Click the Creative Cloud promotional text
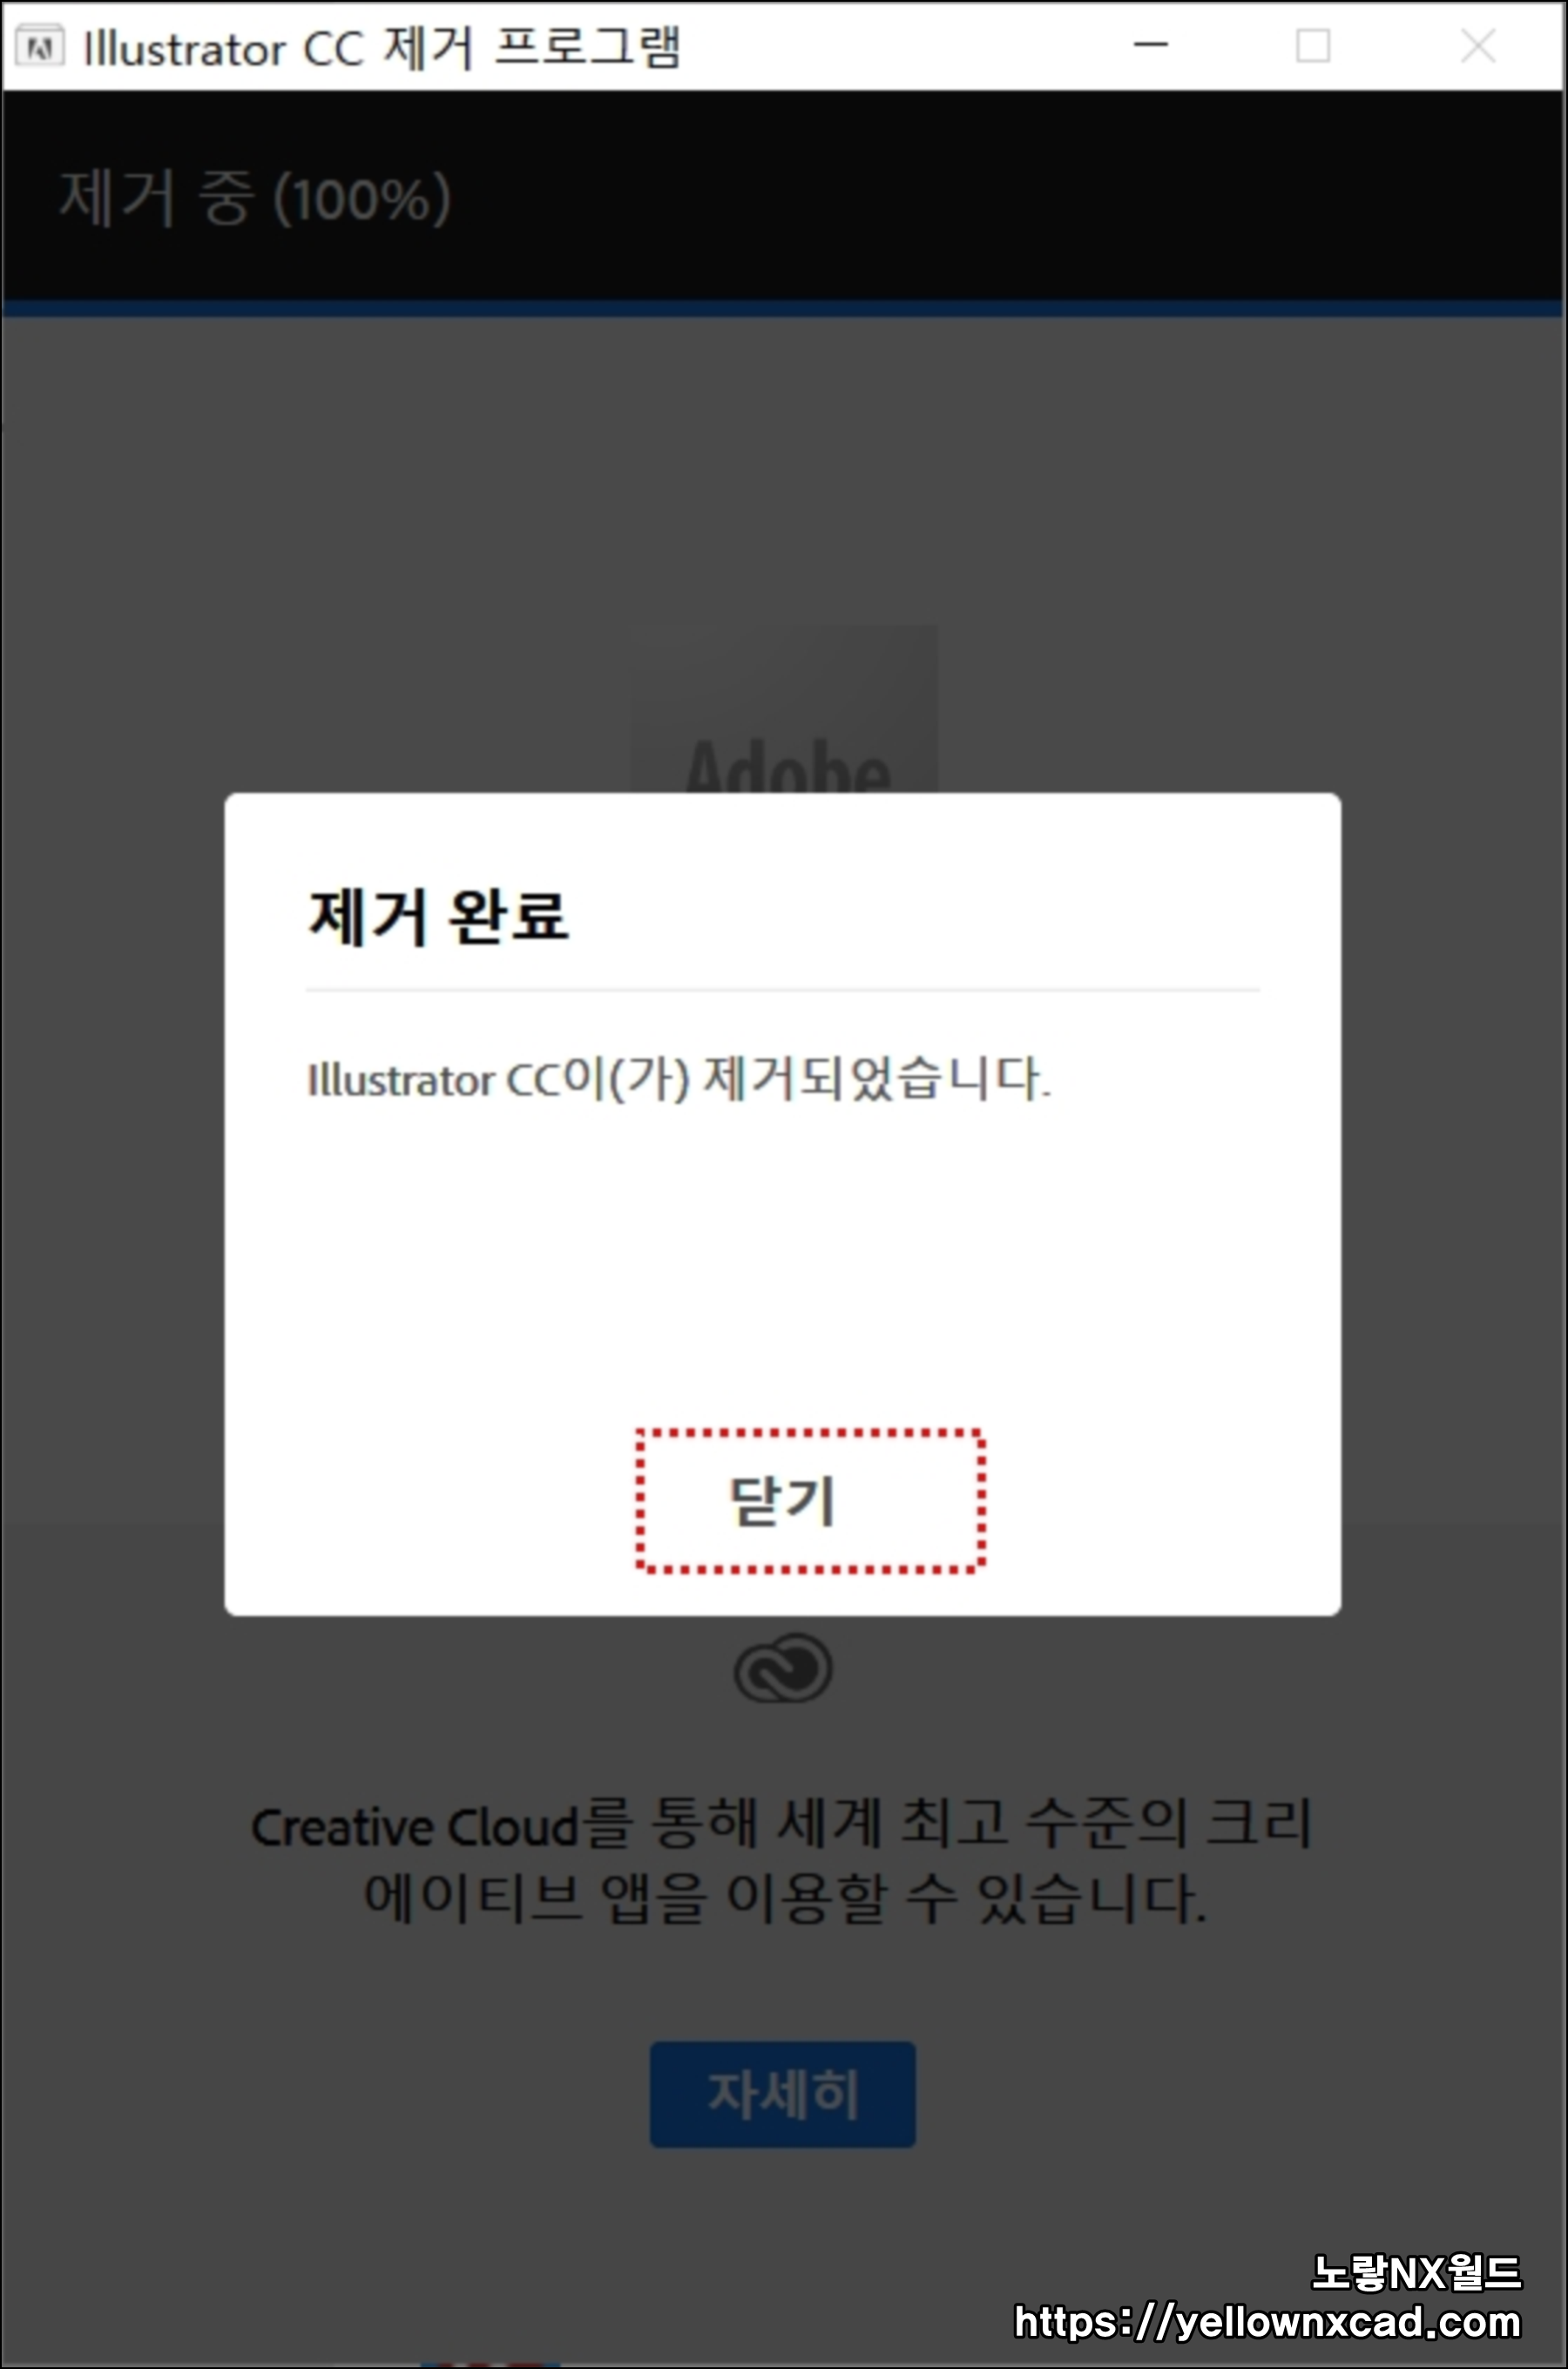 click(783, 1862)
